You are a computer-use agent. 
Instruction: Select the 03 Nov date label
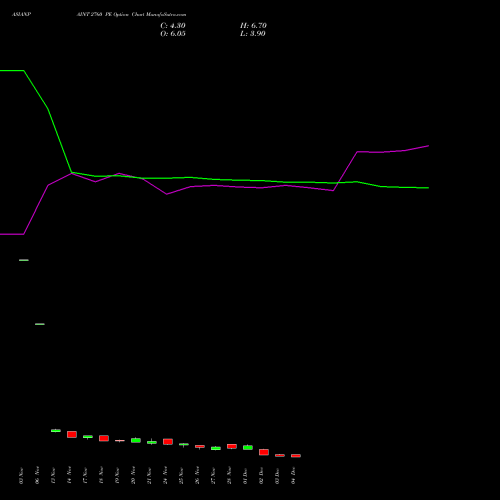click(x=22, y=475)
